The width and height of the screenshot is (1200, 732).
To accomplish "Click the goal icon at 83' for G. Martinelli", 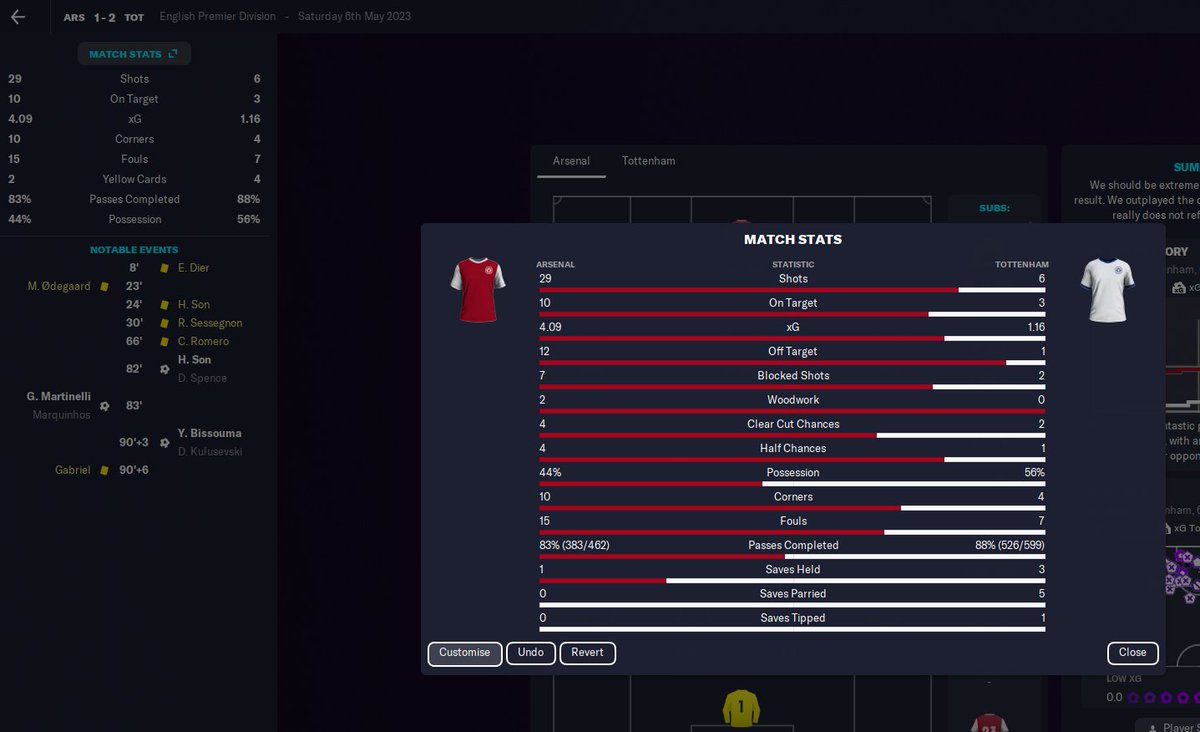I will pos(103,406).
